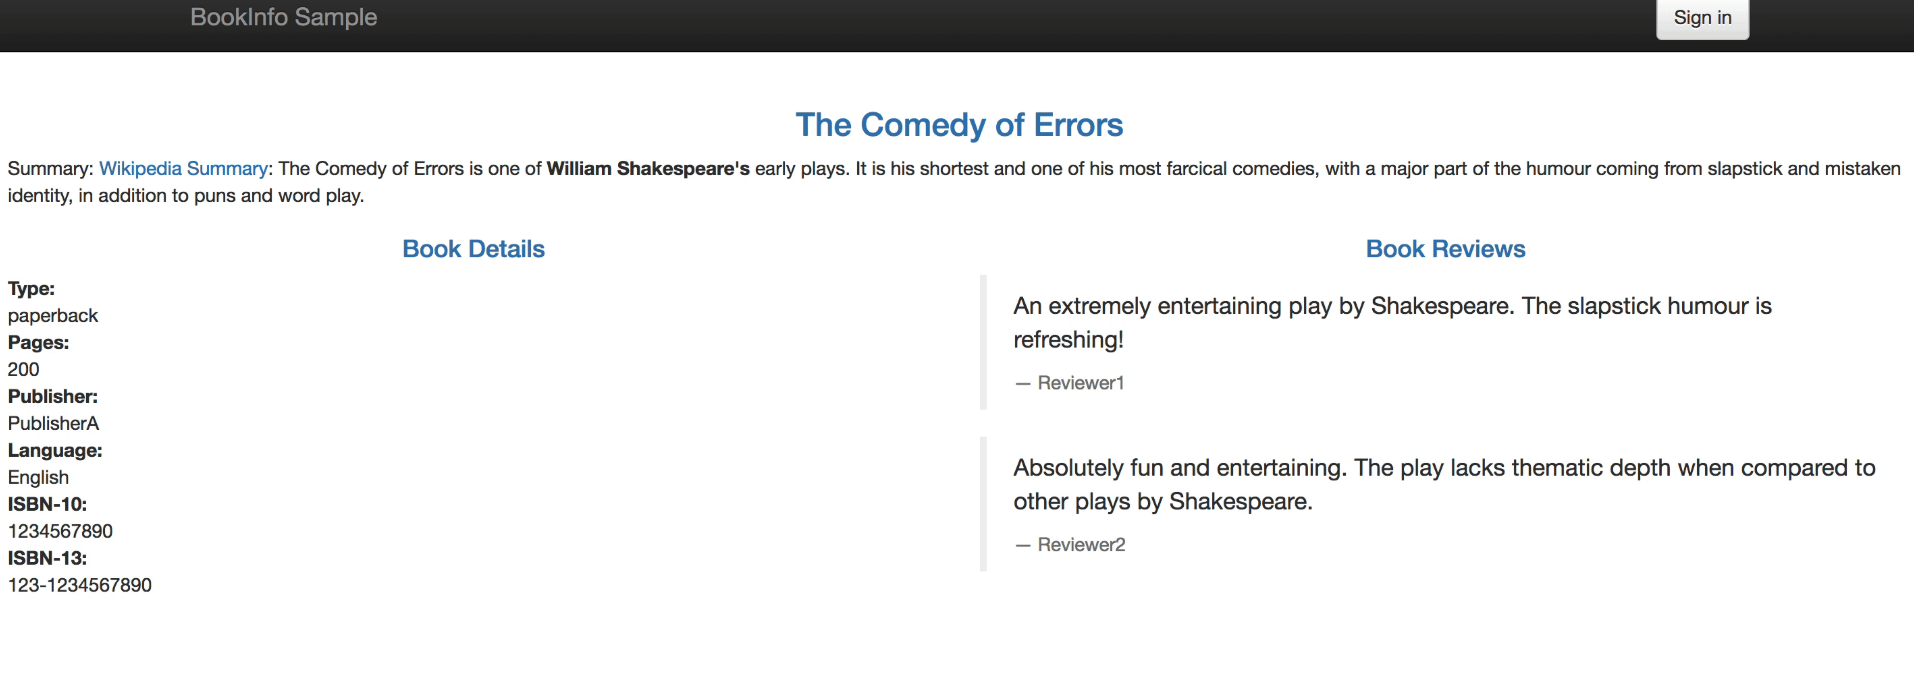Image resolution: width=1914 pixels, height=680 pixels.
Task: Click the BookInfo Sample navbar brand
Action: 283,17
